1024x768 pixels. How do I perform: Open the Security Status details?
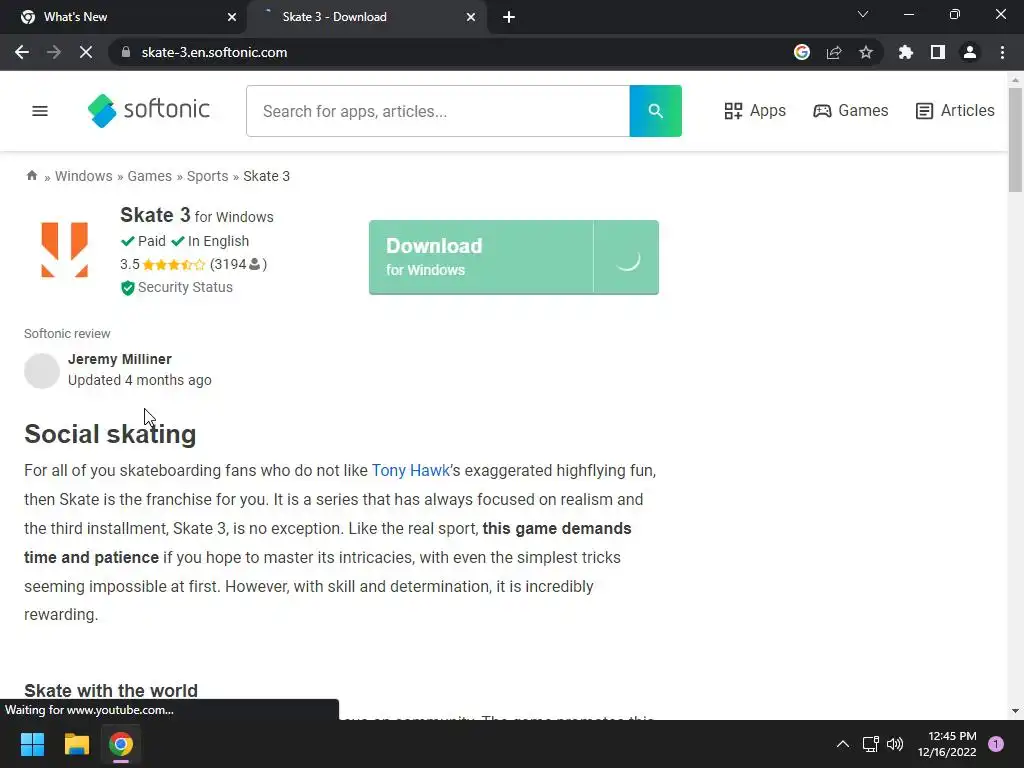pyautogui.click(x=185, y=287)
